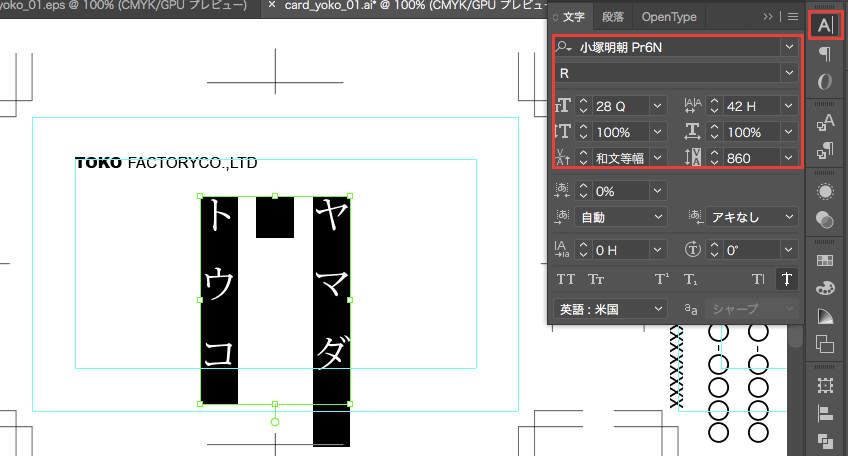Viewport: 848px width, 456px height.
Task: Toggle the All Caps (TT) button
Action: pos(566,280)
